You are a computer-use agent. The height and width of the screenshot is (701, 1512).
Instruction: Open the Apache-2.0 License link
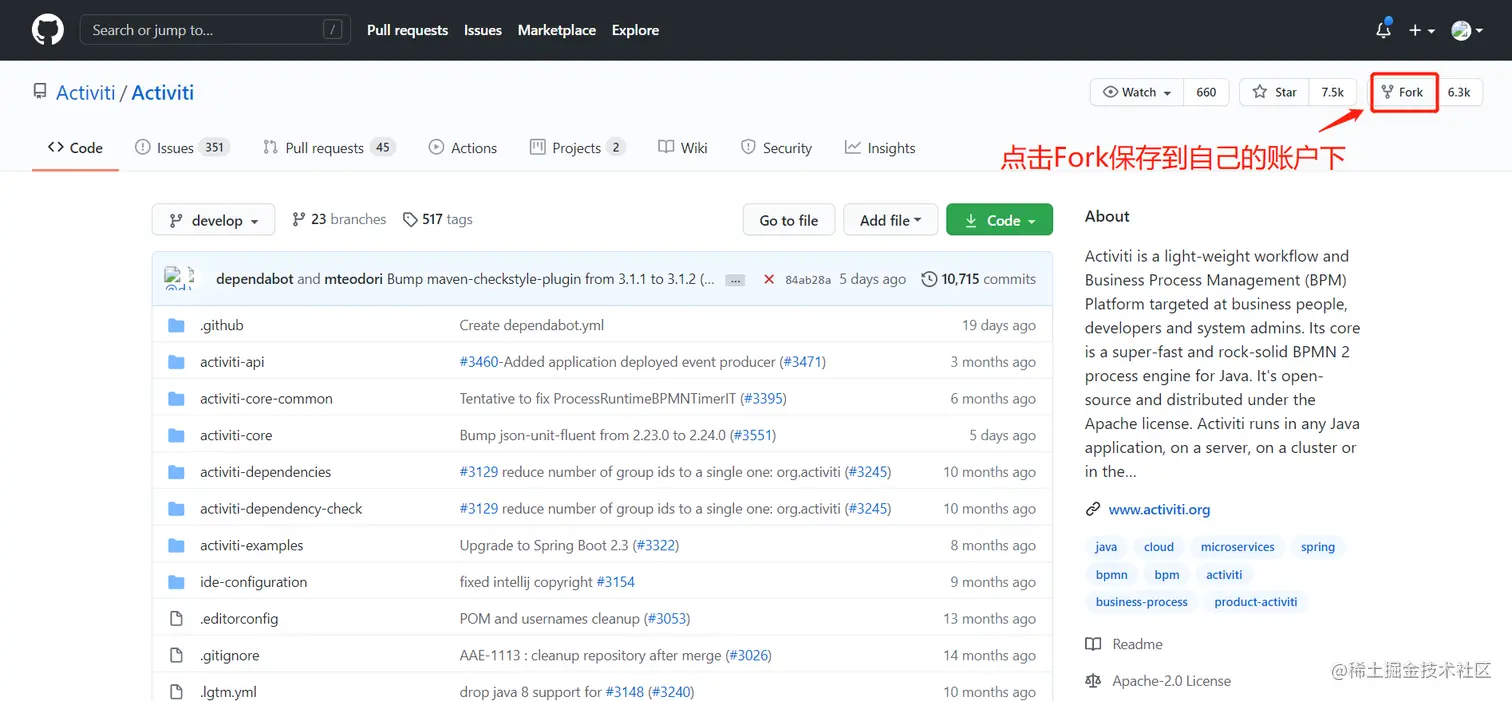(1159, 681)
